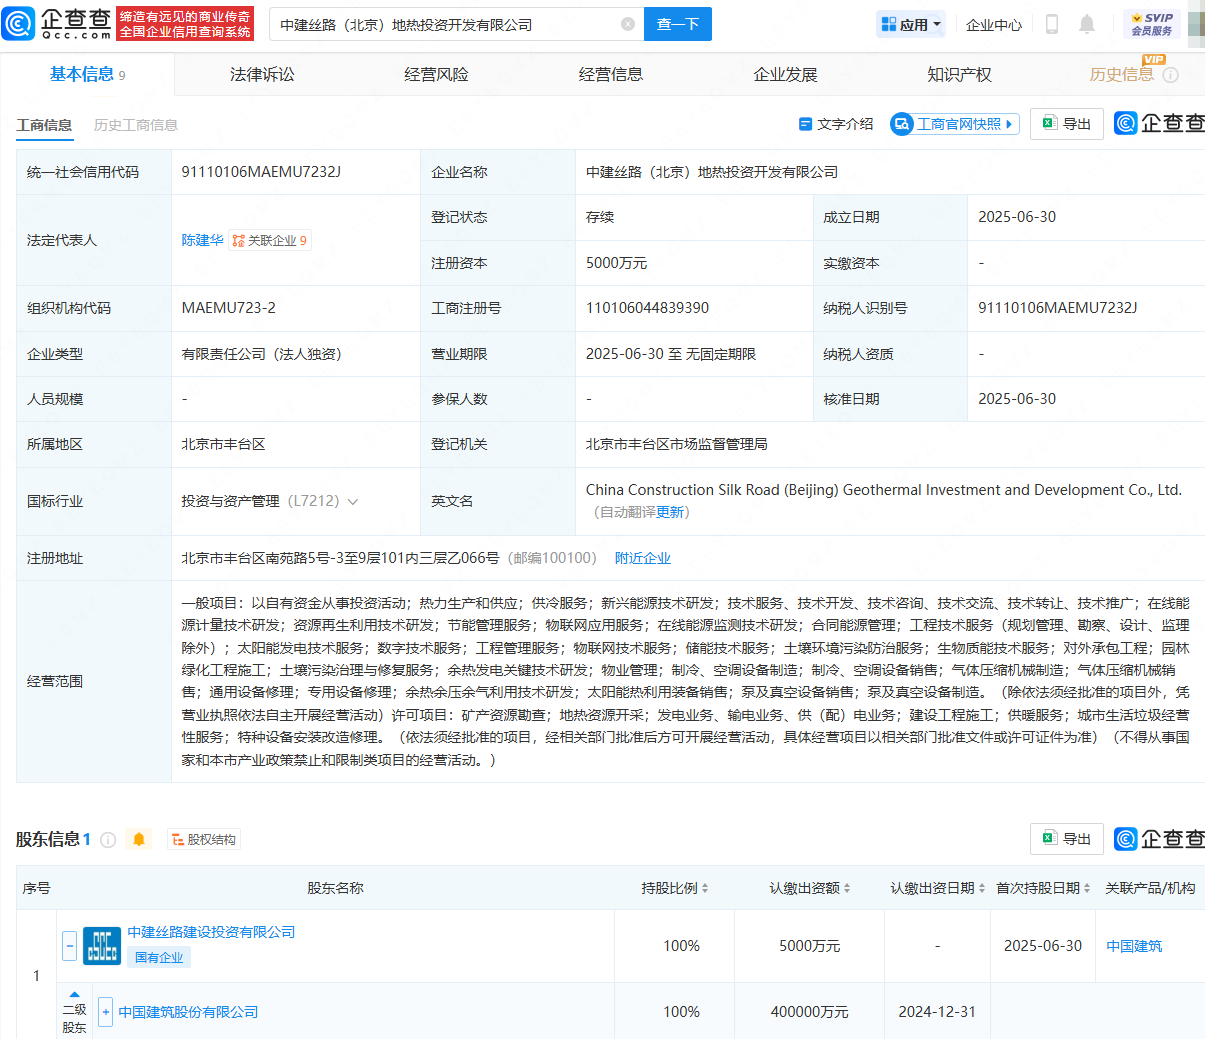Open legal representative 陈建华 link
Image resolution: width=1205 pixels, height=1039 pixels.
click(x=202, y=240)
